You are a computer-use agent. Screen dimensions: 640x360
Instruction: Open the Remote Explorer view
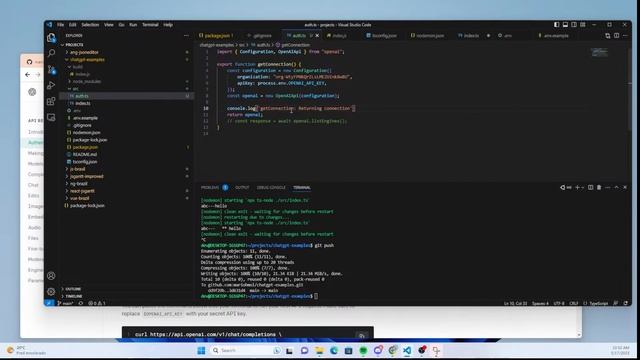51,117
